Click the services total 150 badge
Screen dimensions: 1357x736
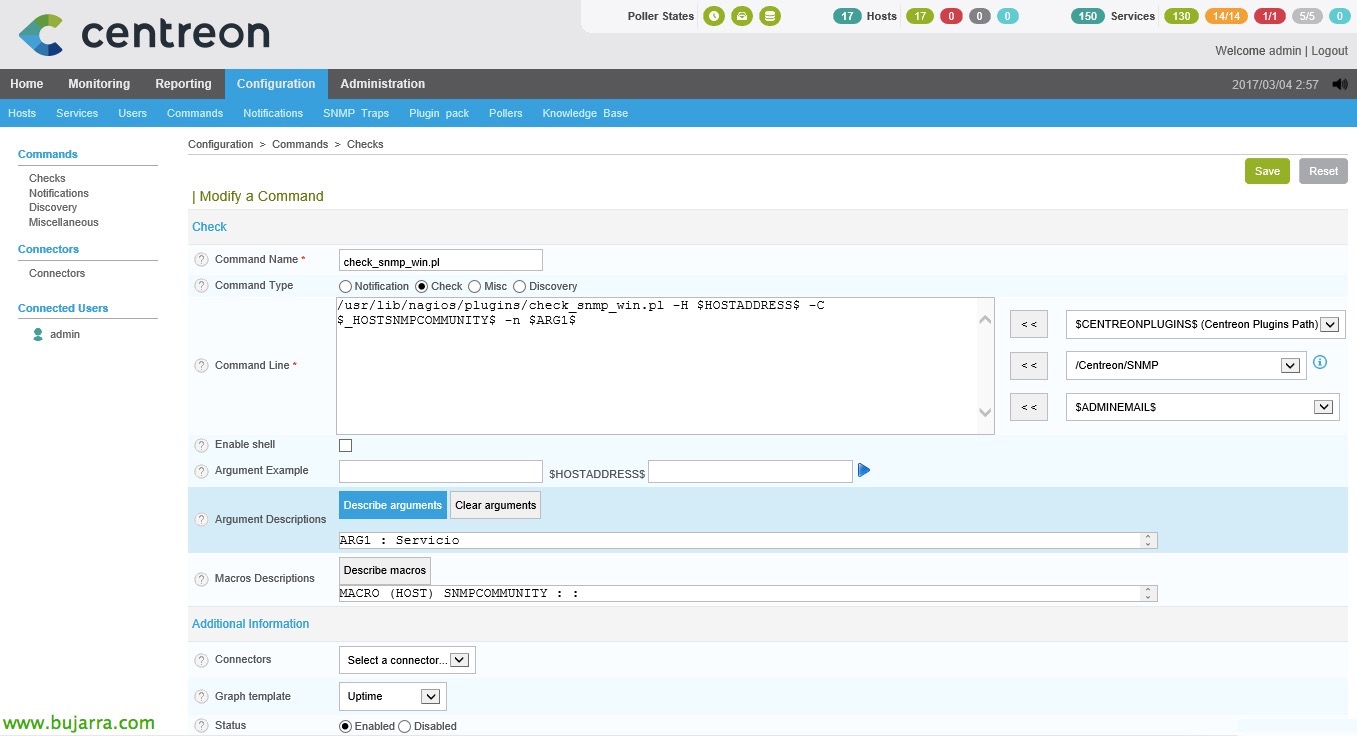pyautogui.click(x=1087, y=16)
